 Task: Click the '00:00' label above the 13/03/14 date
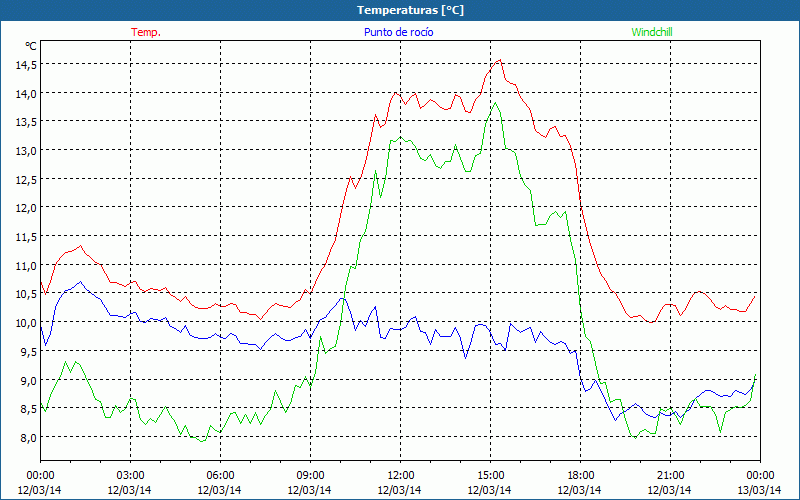(x=760, y=476)
